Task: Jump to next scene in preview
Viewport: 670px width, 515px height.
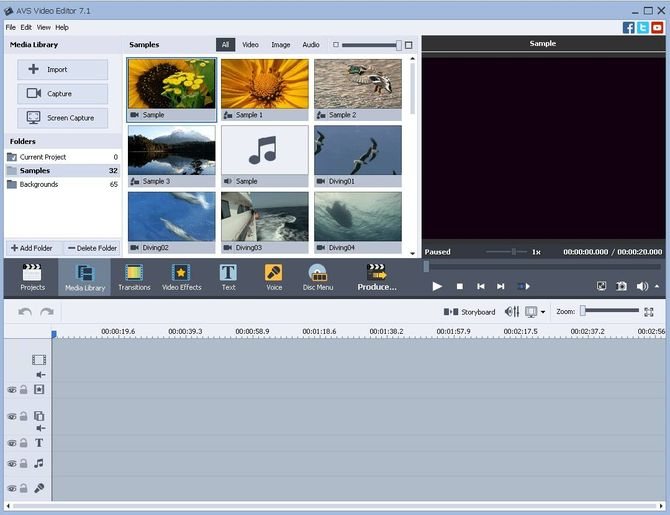Action: [x=523, y=286]
